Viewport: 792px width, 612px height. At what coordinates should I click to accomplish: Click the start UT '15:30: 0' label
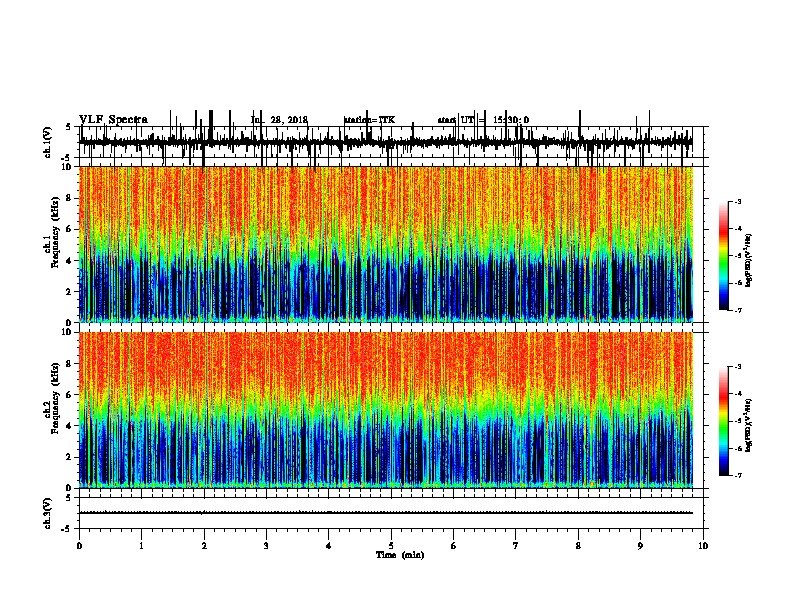(511, 120)
